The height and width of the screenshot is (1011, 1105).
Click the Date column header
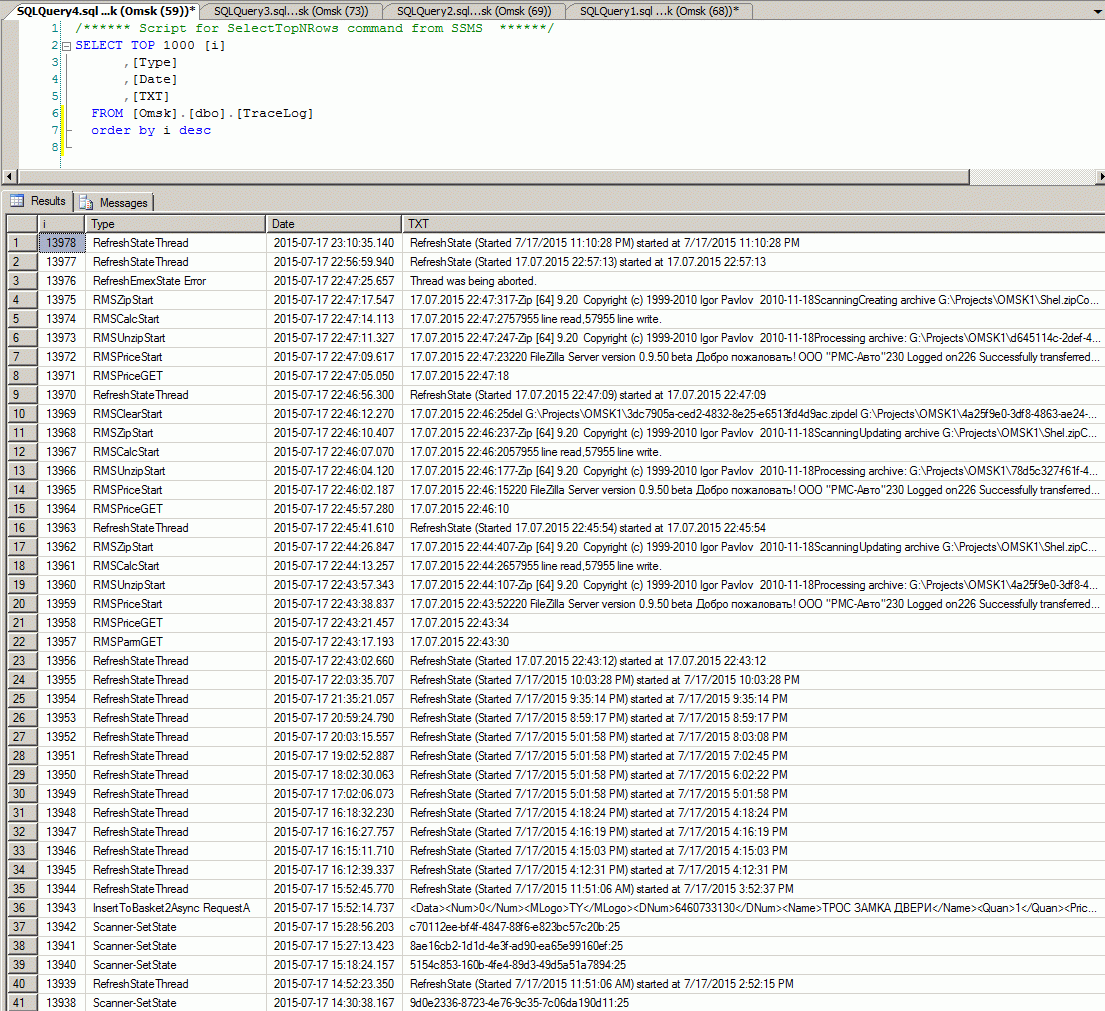[x=333, y=224]
